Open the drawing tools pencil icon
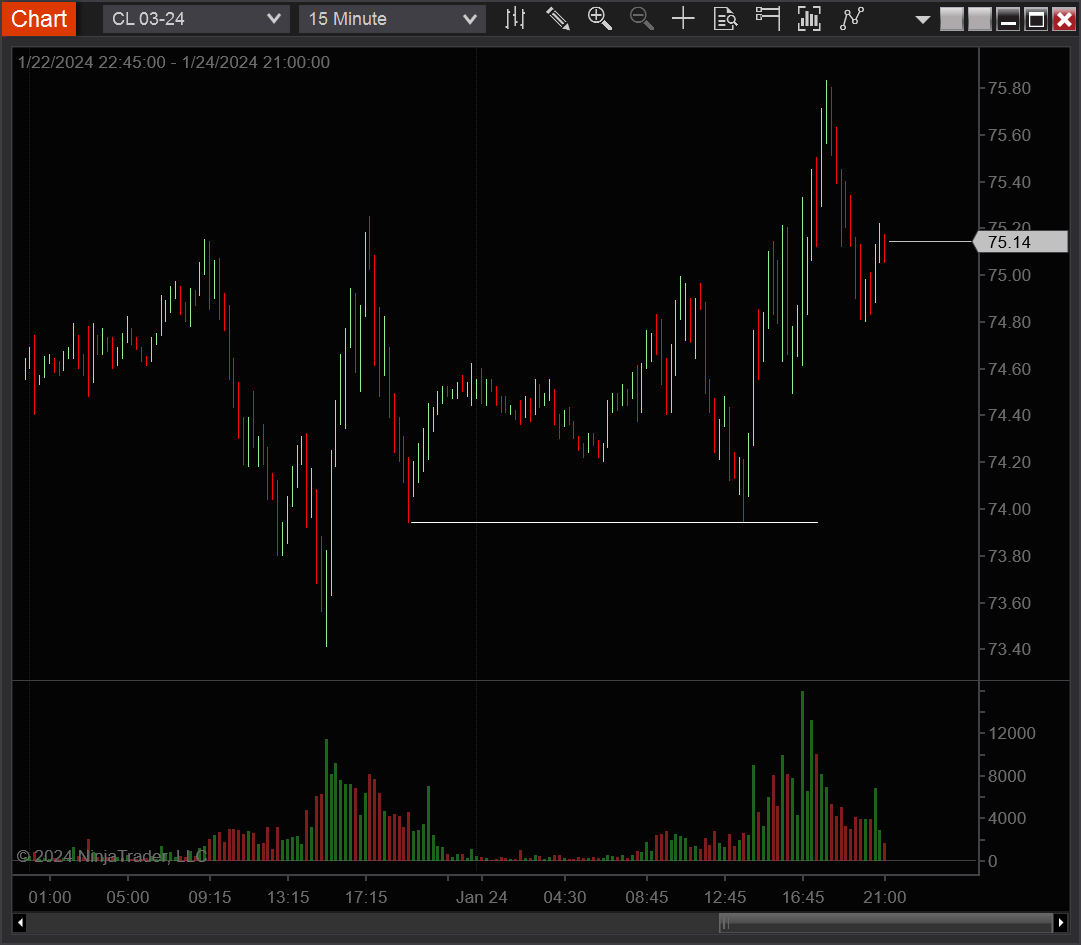This screenshot has width=1081, height=945. pos(558,19)
